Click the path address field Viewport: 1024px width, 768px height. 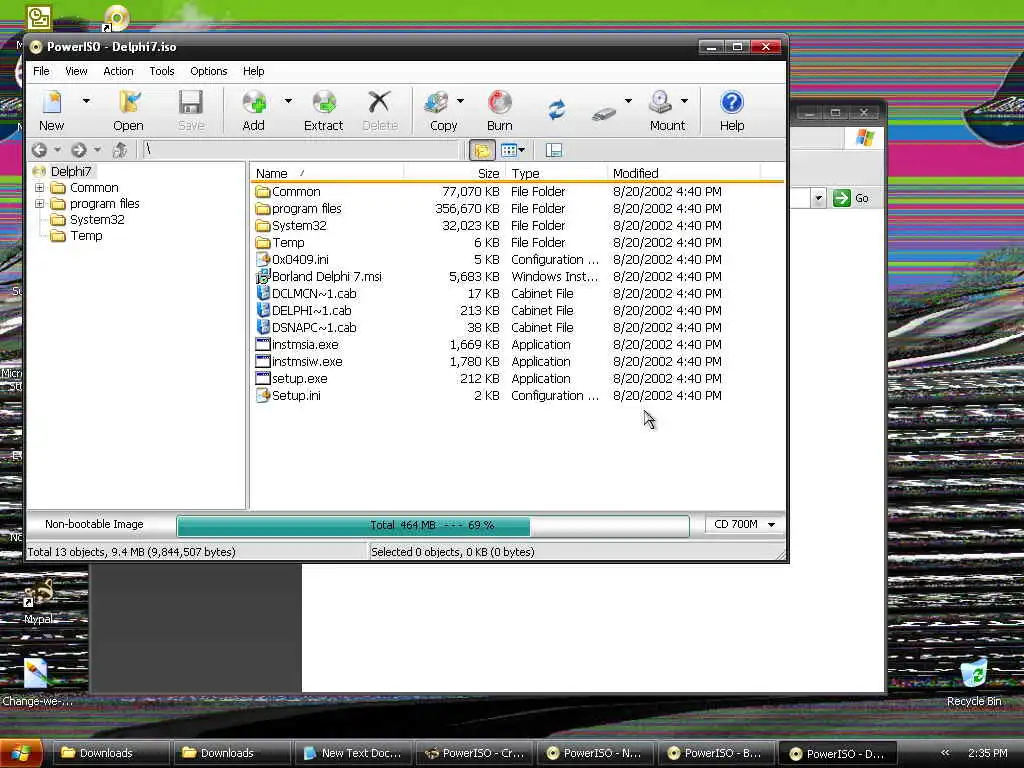(x=300, y=150)
